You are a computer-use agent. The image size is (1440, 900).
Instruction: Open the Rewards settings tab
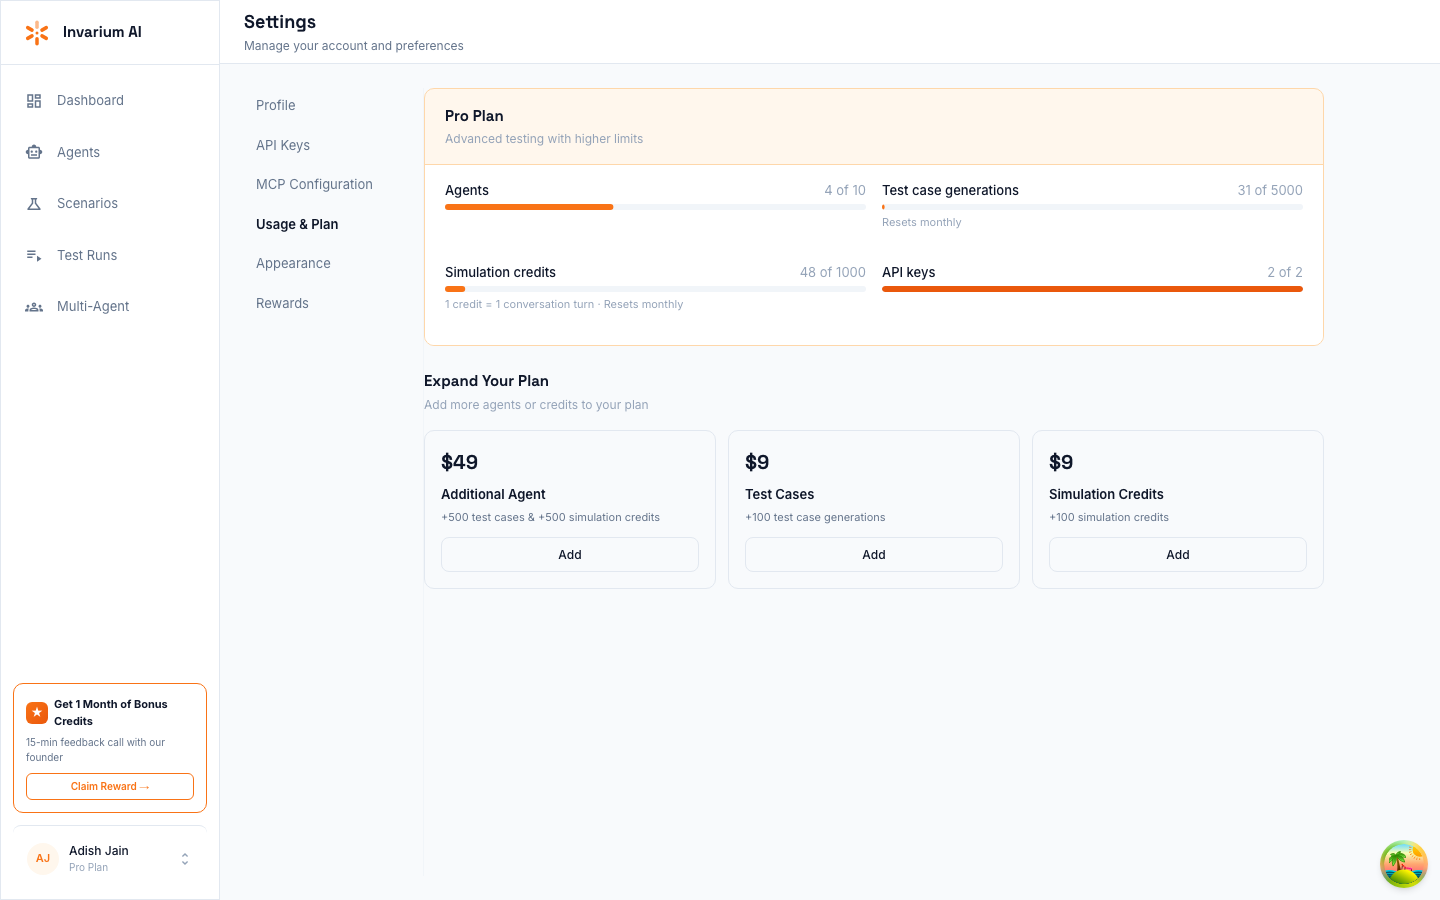point(282,303)
